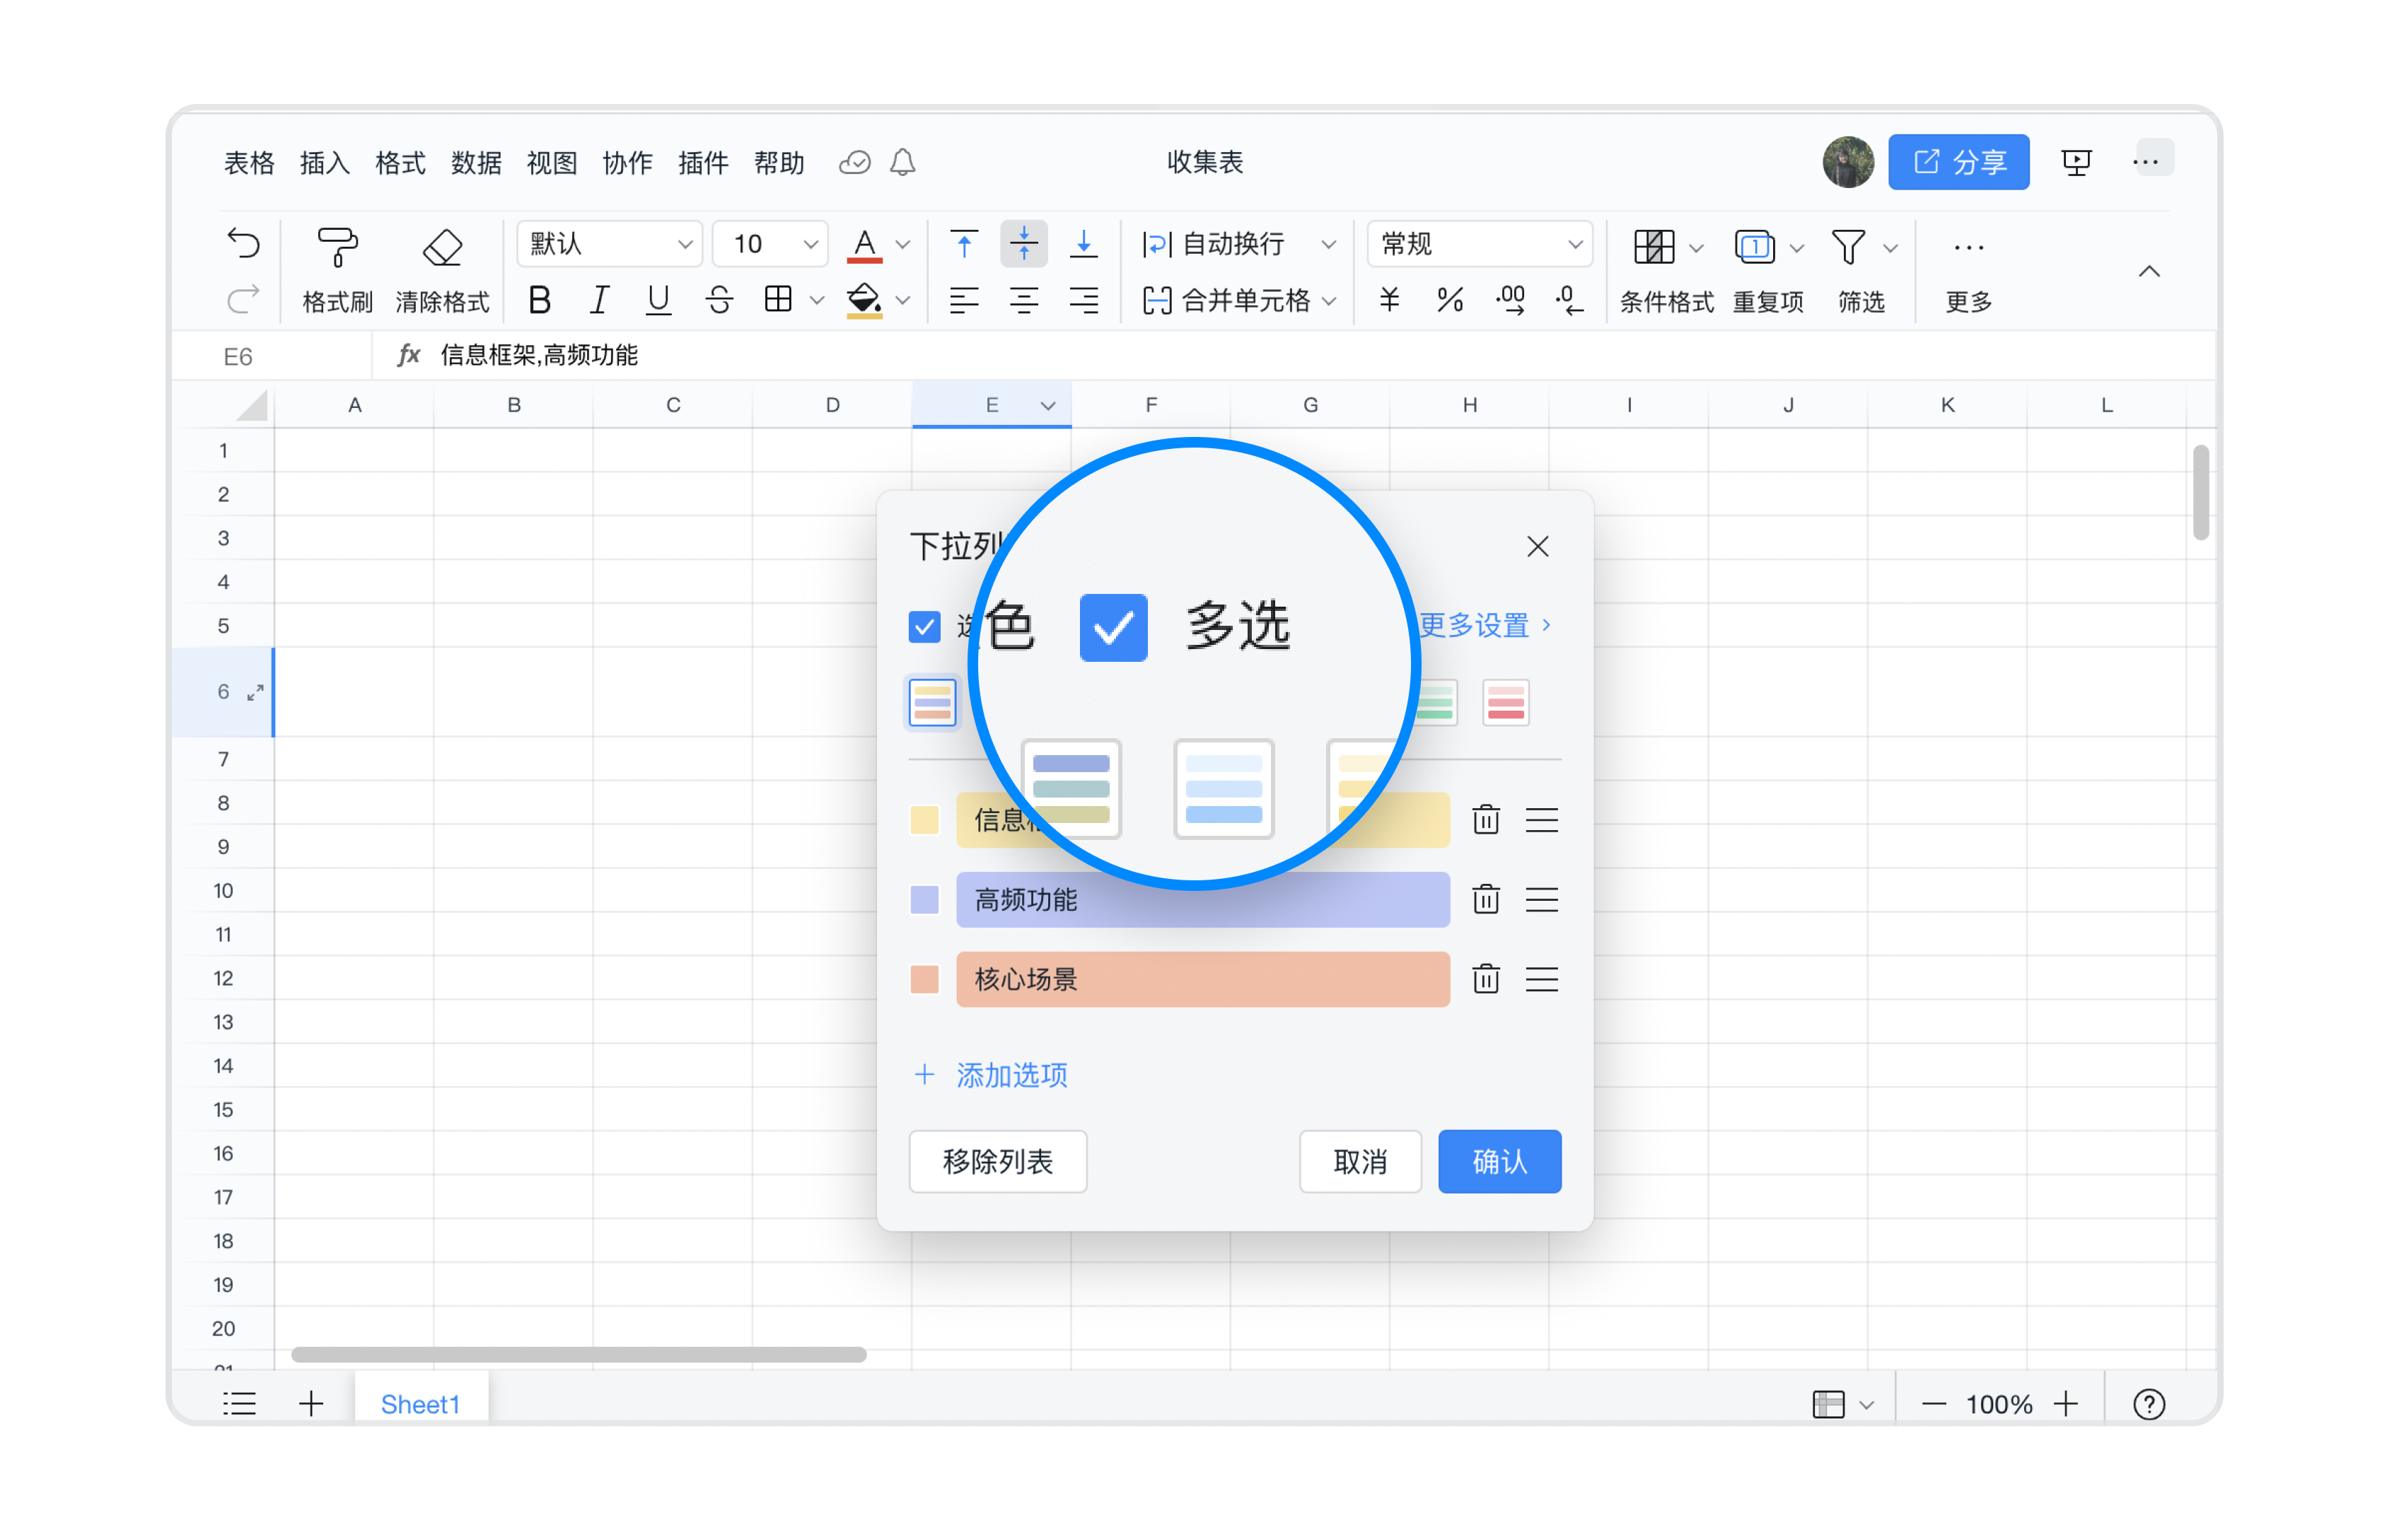Screen dimensions: 2387x1540
Task: Increase decimal places
Action: pos(1510,300)
